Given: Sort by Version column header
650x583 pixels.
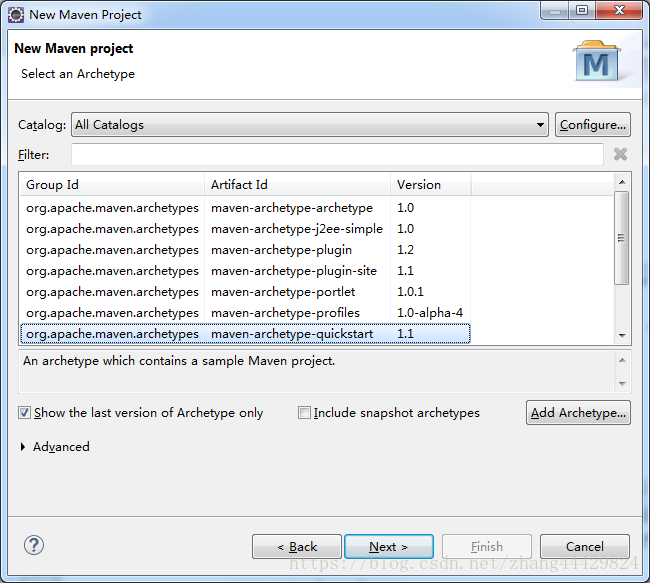Looking at the screenshot, I should (x=430, y=185).
